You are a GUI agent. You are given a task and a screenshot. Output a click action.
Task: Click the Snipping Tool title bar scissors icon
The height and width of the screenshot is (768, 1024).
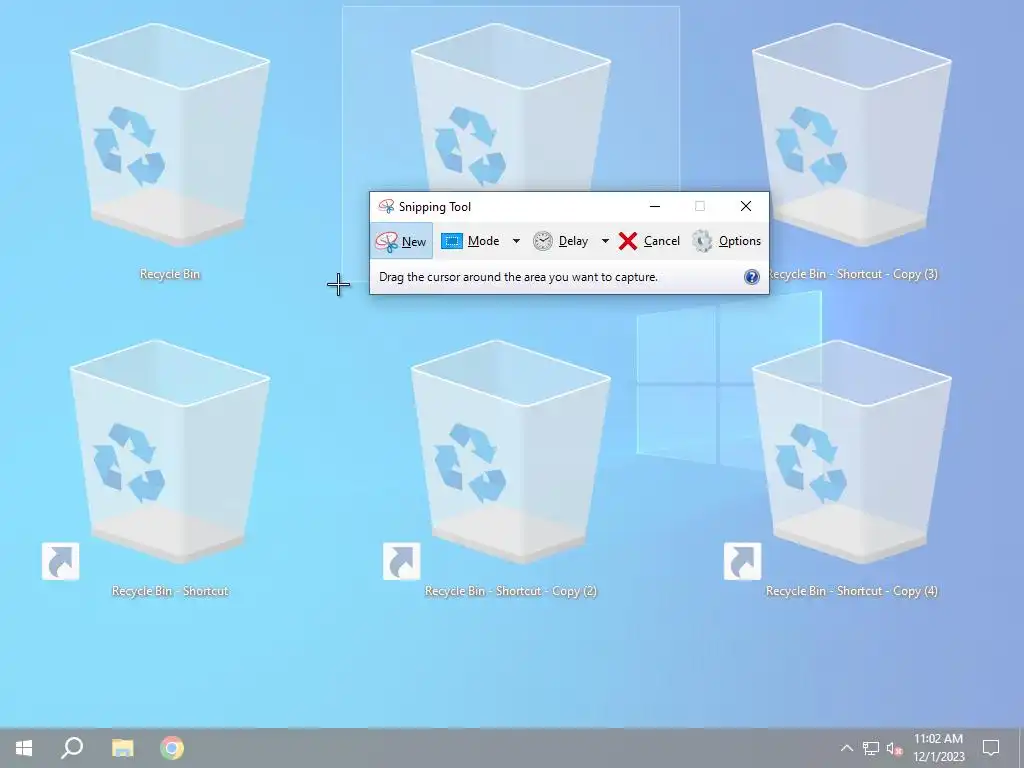tap(386, 206)
